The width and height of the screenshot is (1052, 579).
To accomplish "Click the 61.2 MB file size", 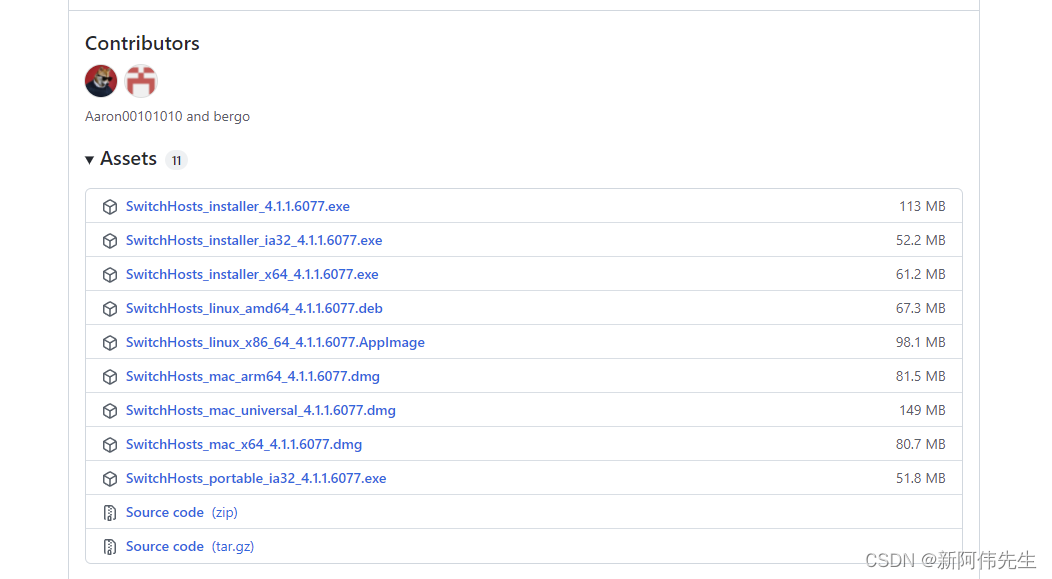I will [920, 274].
